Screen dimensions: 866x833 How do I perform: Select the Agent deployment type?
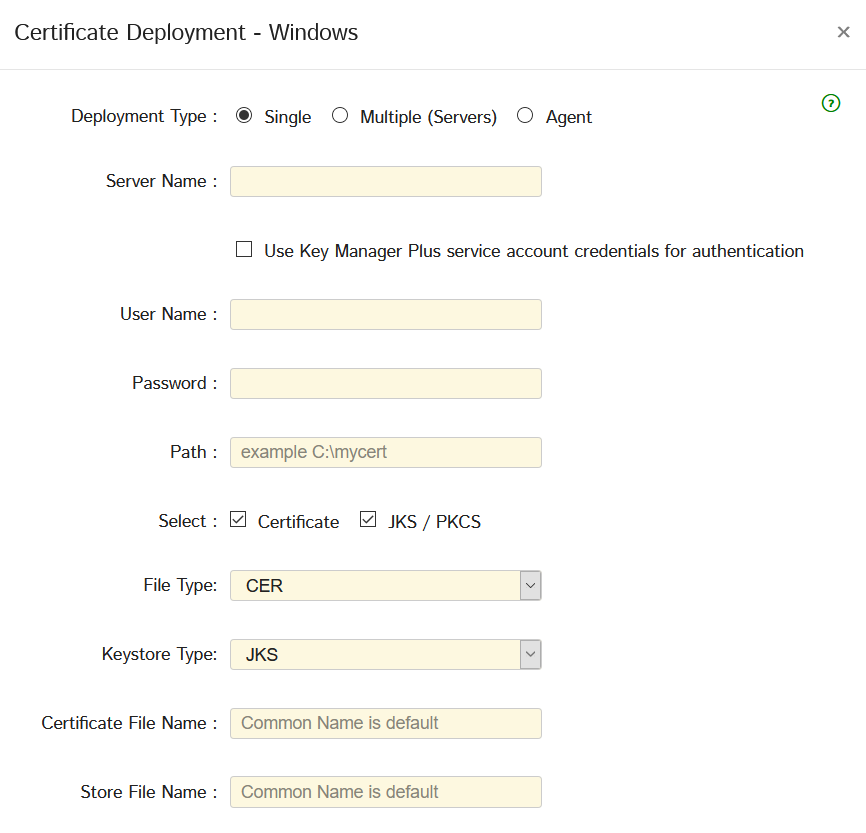[525, 116]
